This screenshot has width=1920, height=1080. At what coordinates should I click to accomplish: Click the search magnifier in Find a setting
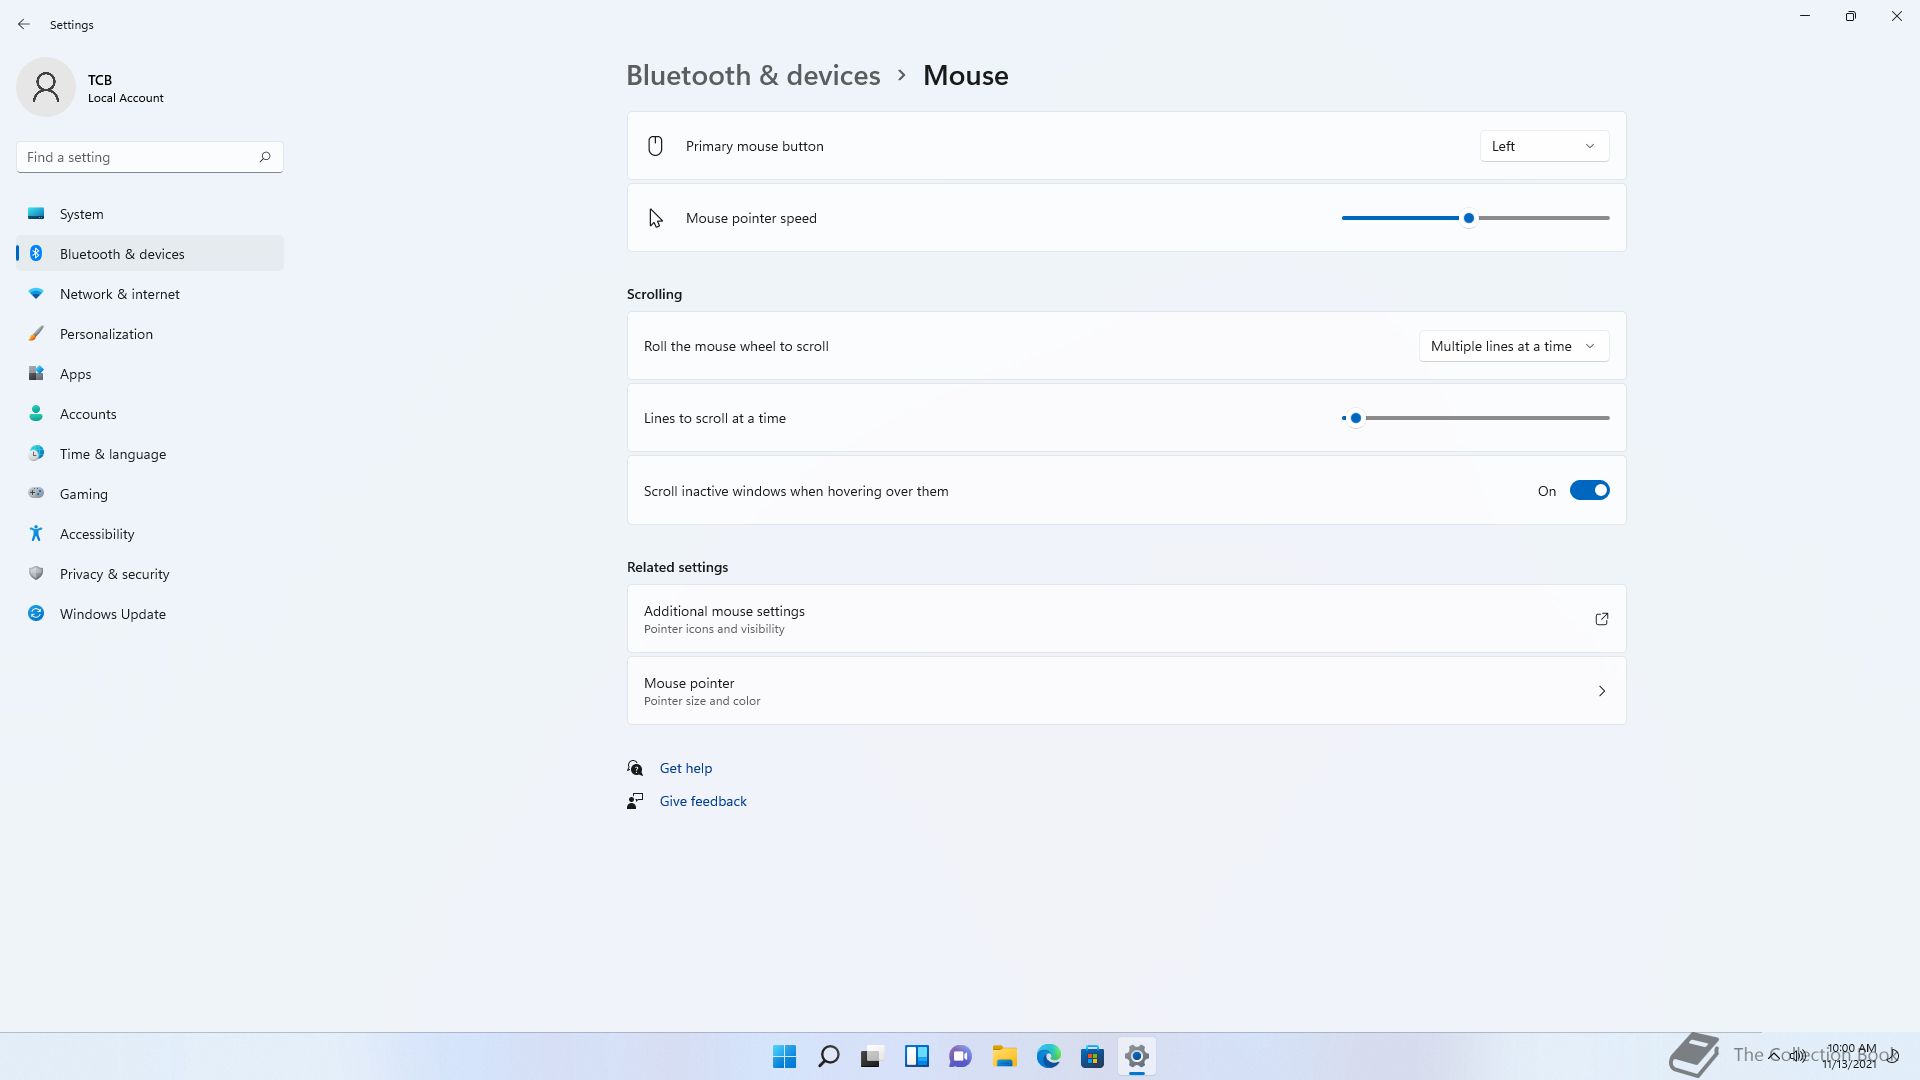pos(265,157)
